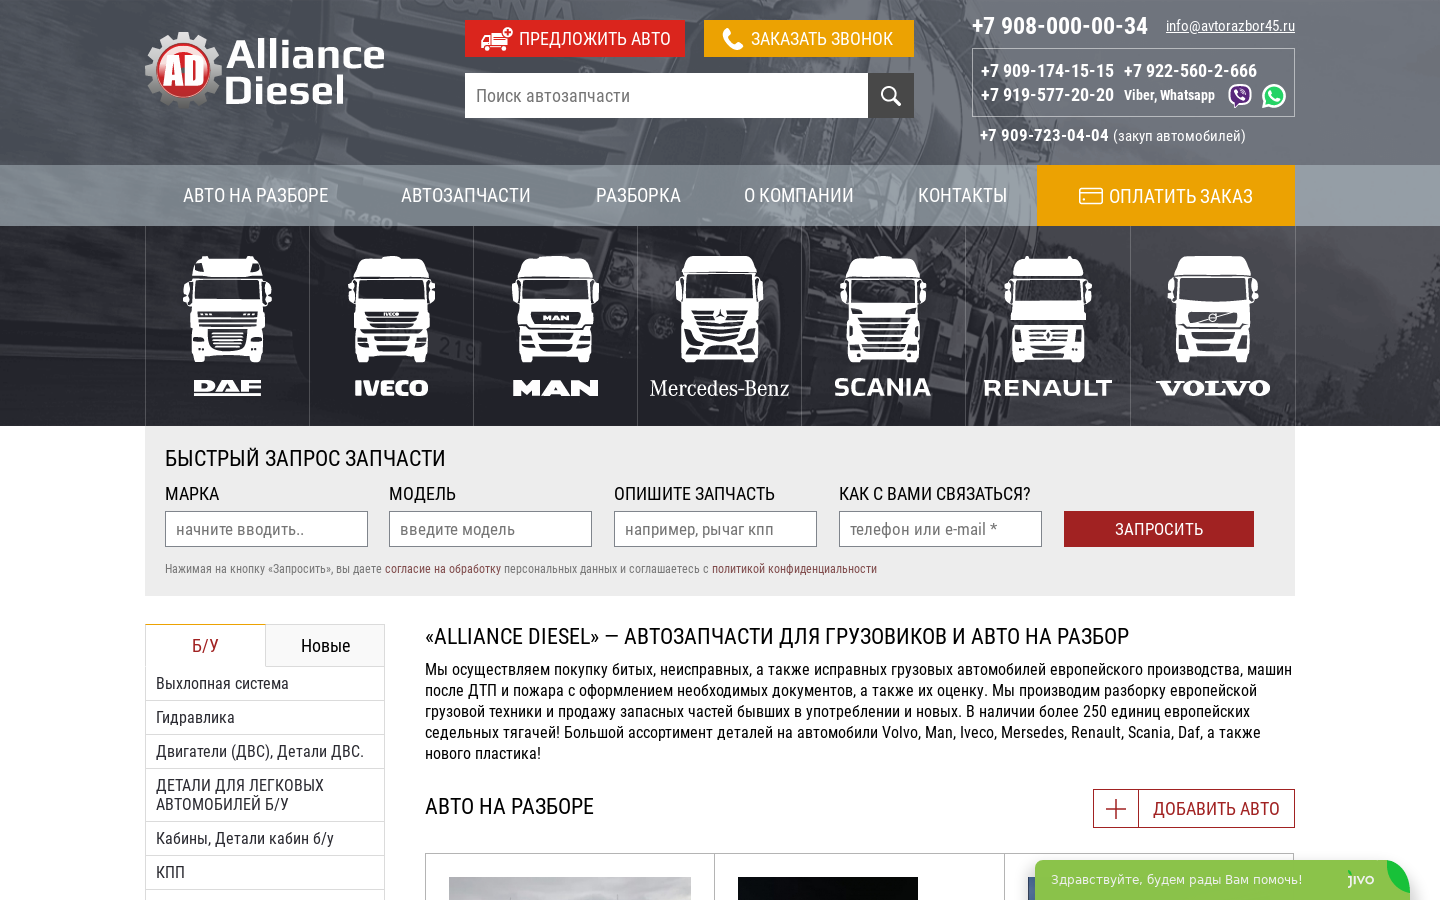Click phone number +7 919-577-20-20

tap(1047, 95)
